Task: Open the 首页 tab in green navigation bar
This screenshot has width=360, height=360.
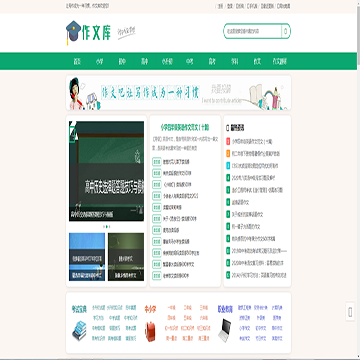Action: [77, 61]
